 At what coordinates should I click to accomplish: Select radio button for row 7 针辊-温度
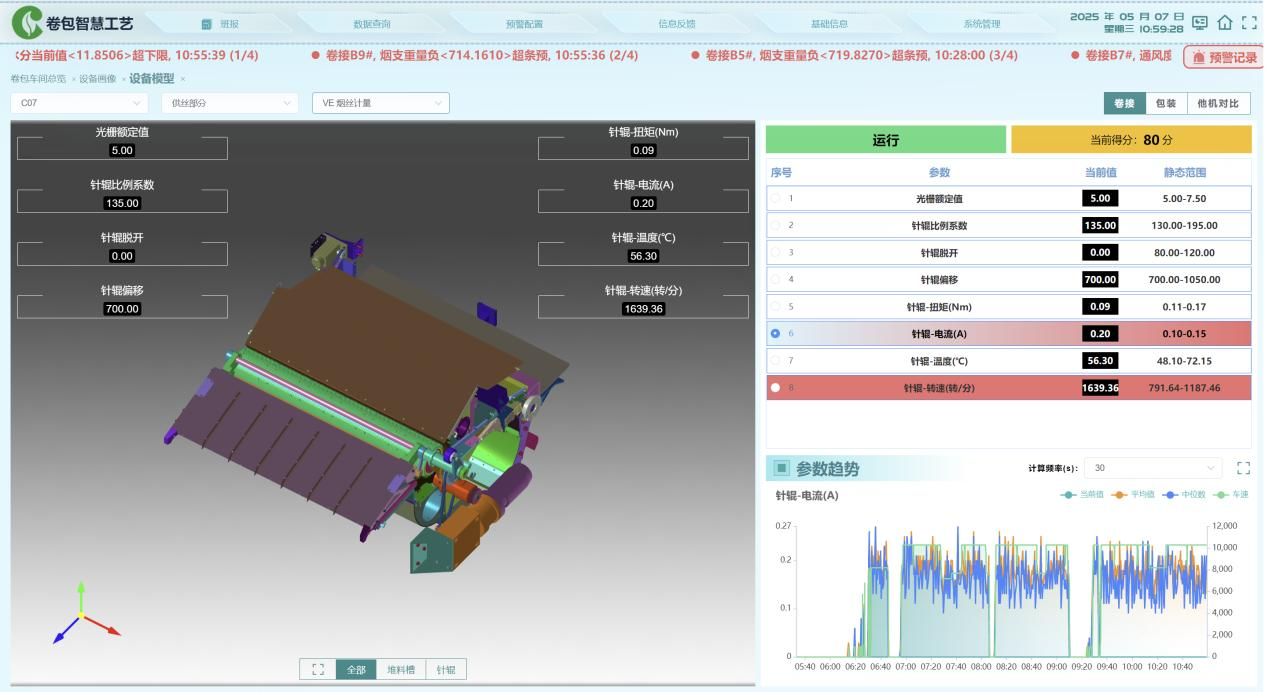coord(776,361)
